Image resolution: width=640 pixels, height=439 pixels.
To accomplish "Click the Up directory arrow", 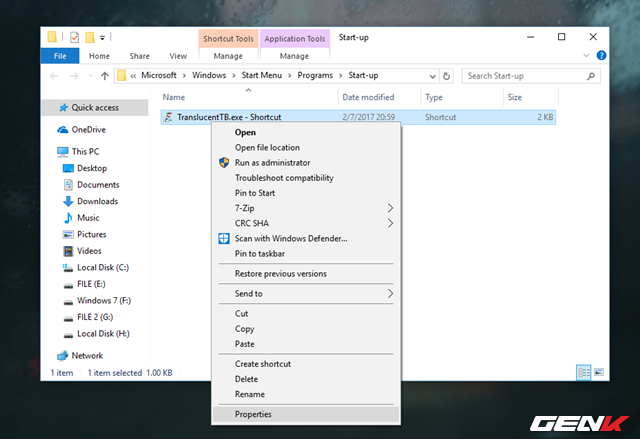I will [105, 75].
